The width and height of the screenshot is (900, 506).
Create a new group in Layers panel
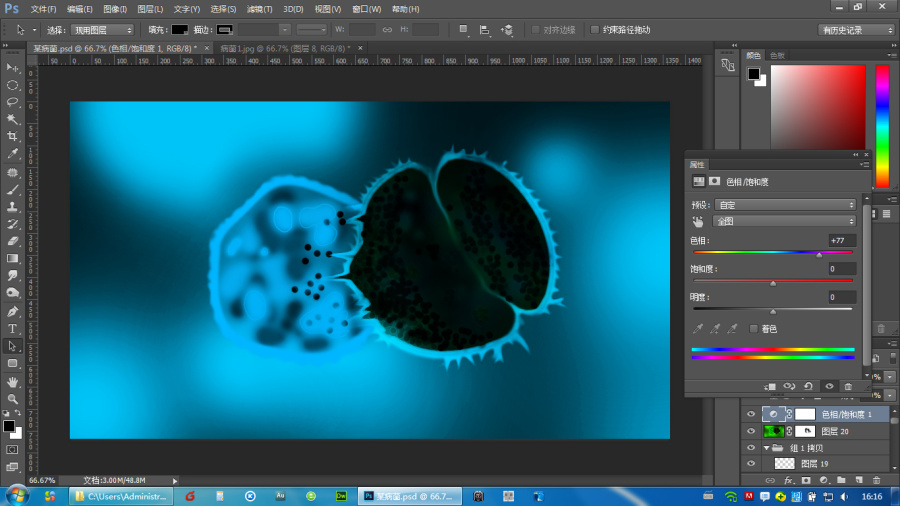pyautogui.click(x=841, y=480)
